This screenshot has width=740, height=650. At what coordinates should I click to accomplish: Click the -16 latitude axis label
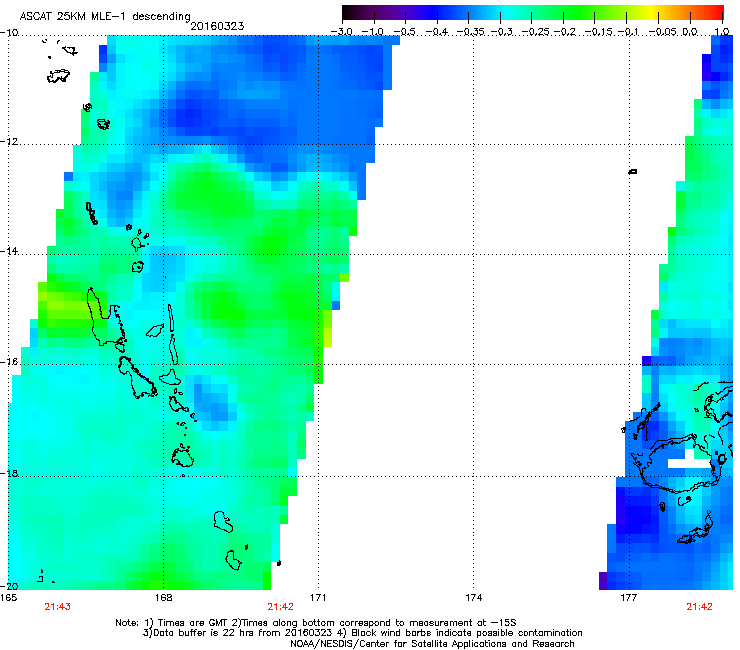(9, 362)
